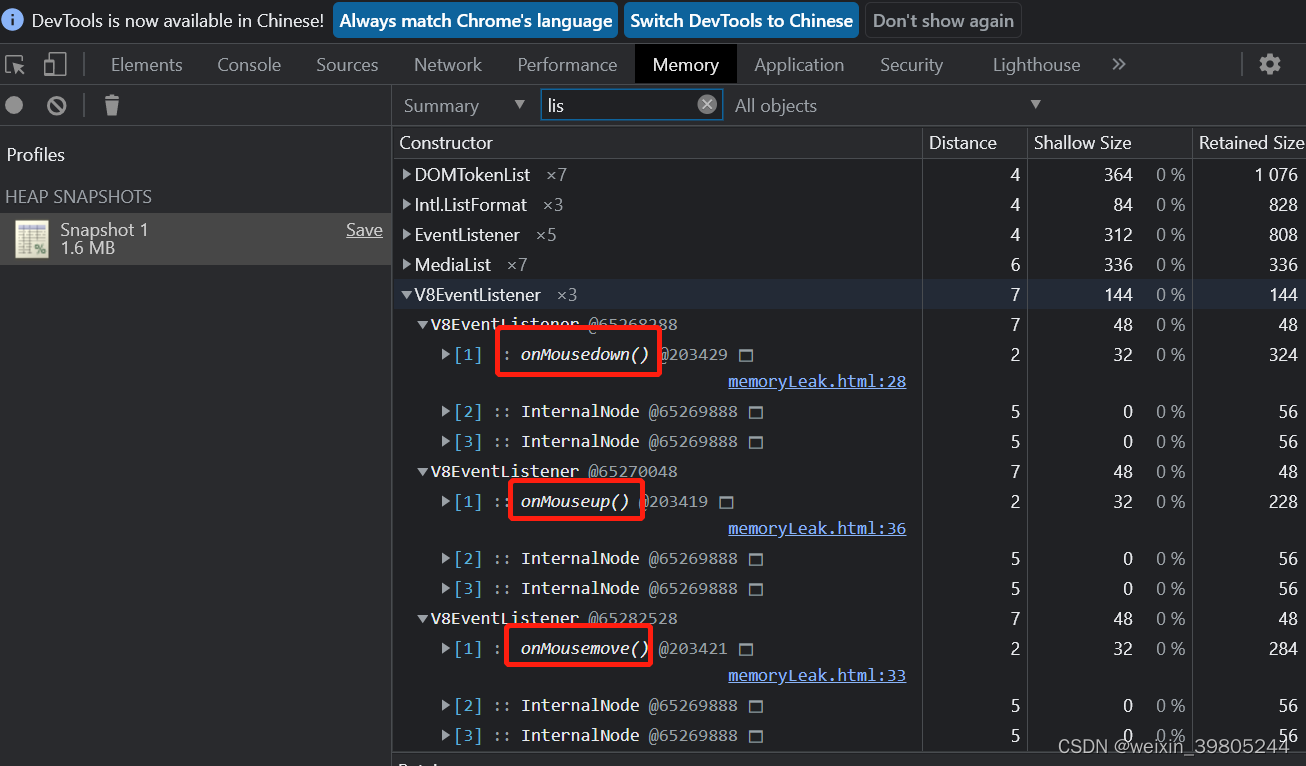Open memoryLeak.html:36 source link
Image resolution: width=1306 pixels, height=766 pixels.
[x=817, y=528]
